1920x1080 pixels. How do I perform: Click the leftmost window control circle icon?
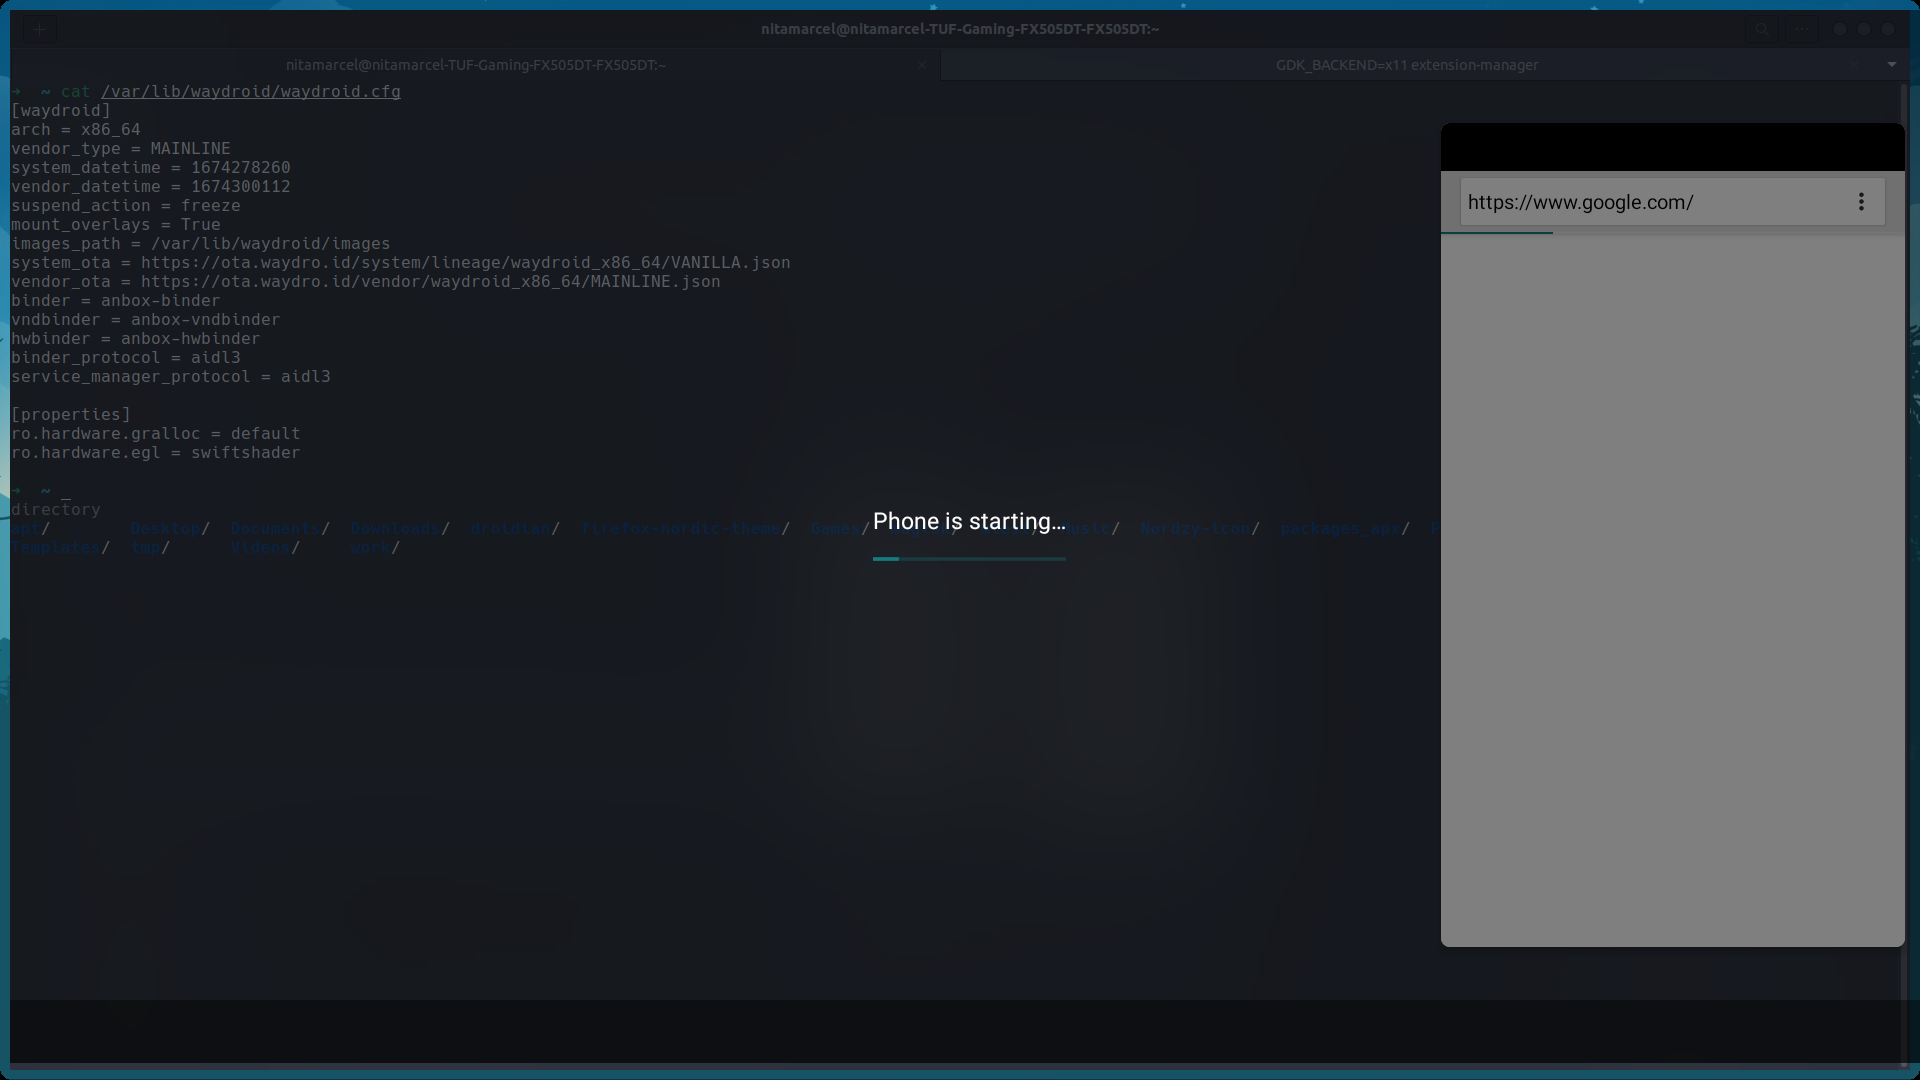(x=1840, y=29)
